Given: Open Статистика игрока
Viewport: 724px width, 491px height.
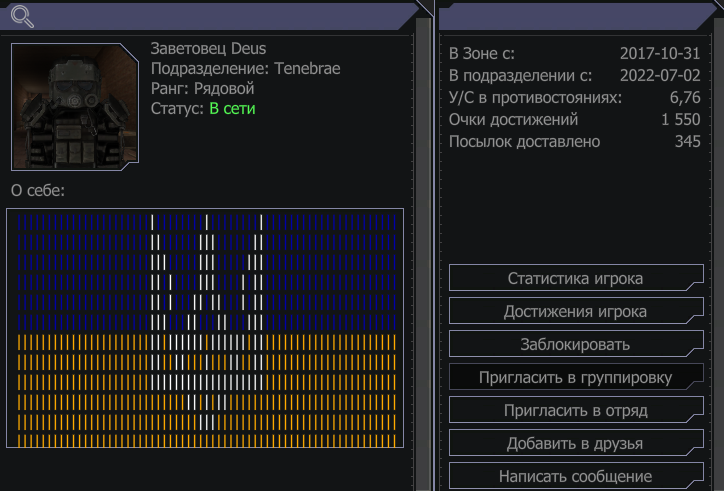Looking at the screenshot, I should (576, 278).
